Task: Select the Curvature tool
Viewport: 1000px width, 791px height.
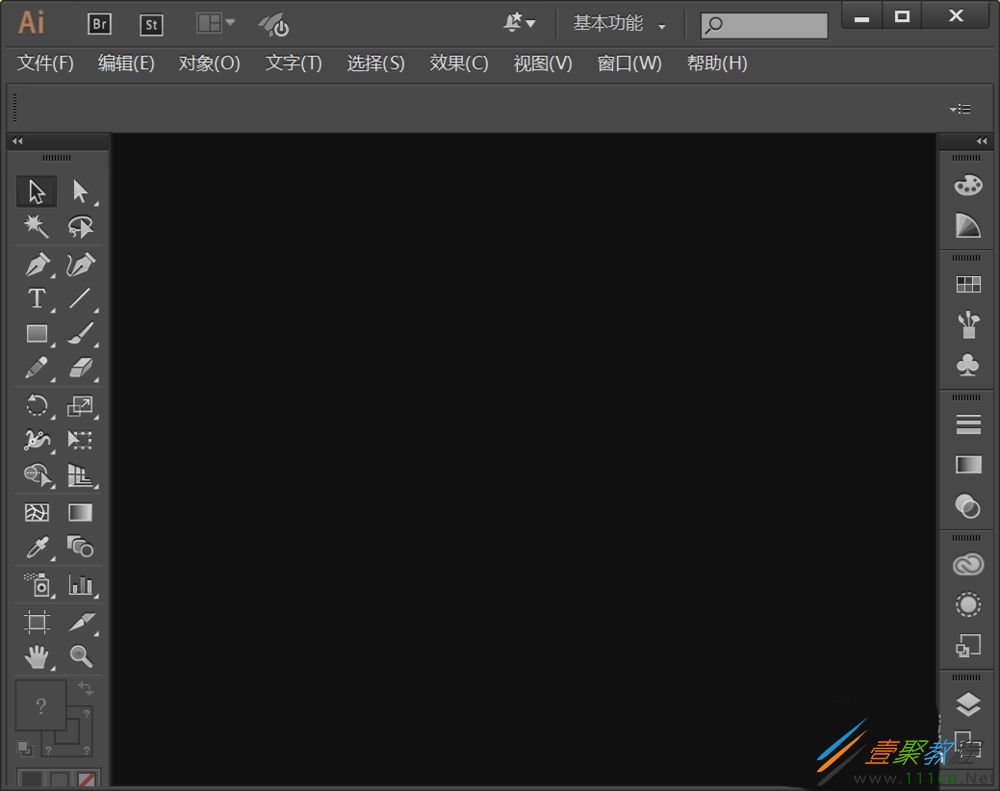Action: tap(80, 264)
